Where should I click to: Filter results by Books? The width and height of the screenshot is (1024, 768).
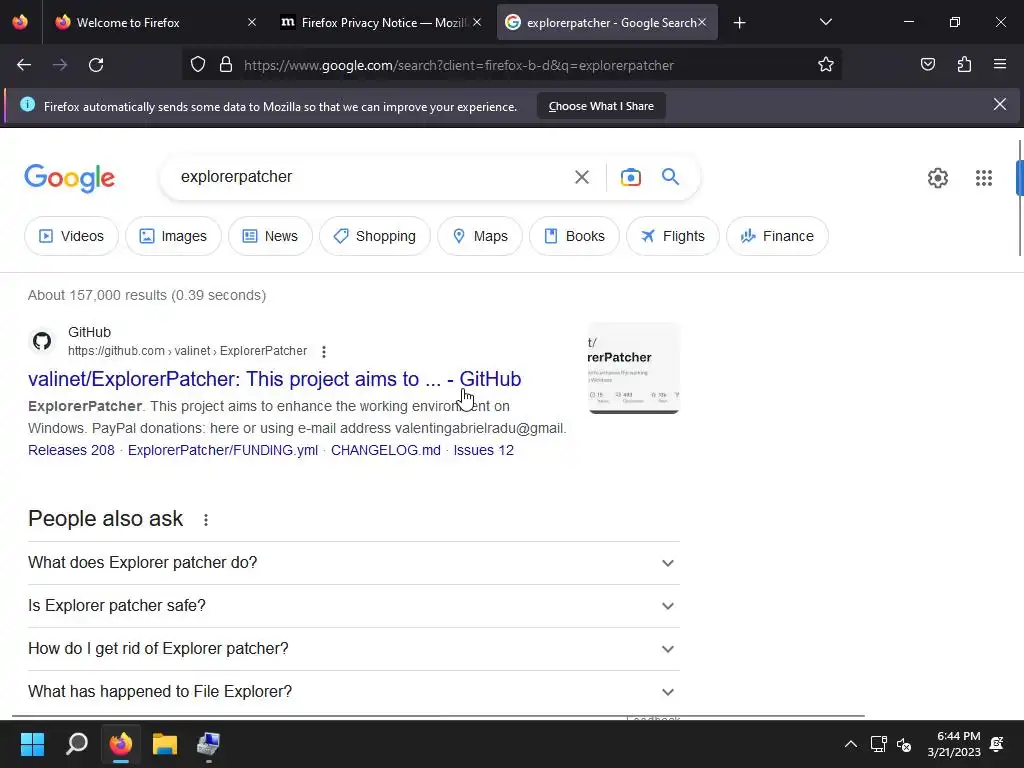pos(574,236)
